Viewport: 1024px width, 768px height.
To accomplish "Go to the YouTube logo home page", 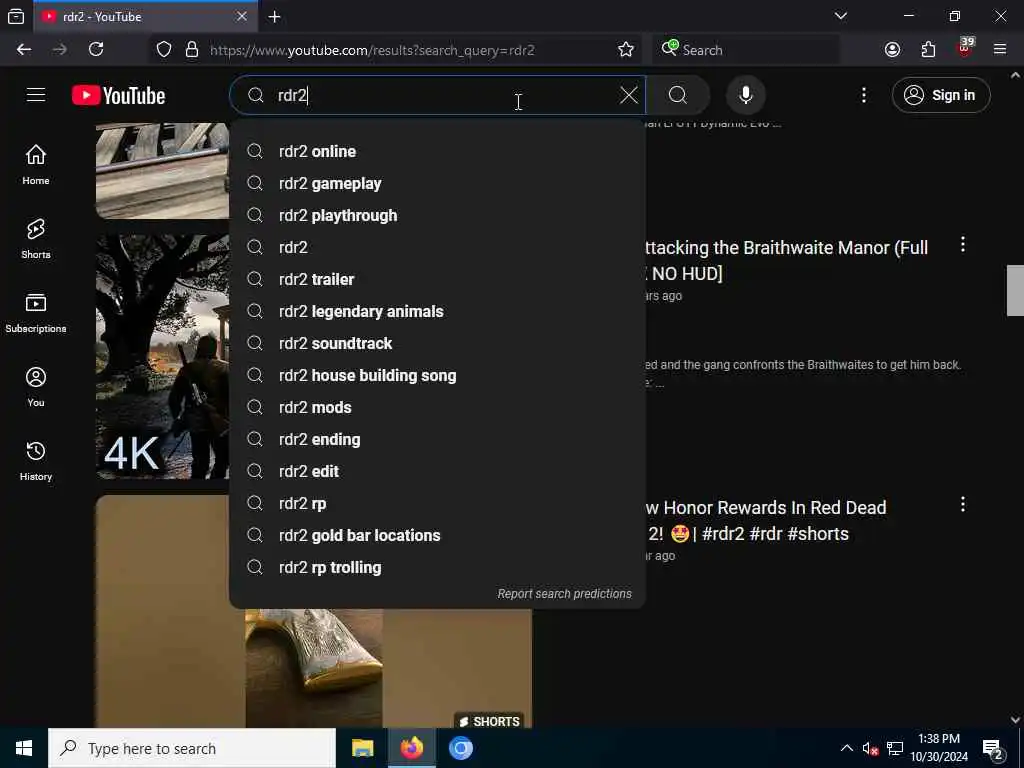I will click(x=118, y=95).
